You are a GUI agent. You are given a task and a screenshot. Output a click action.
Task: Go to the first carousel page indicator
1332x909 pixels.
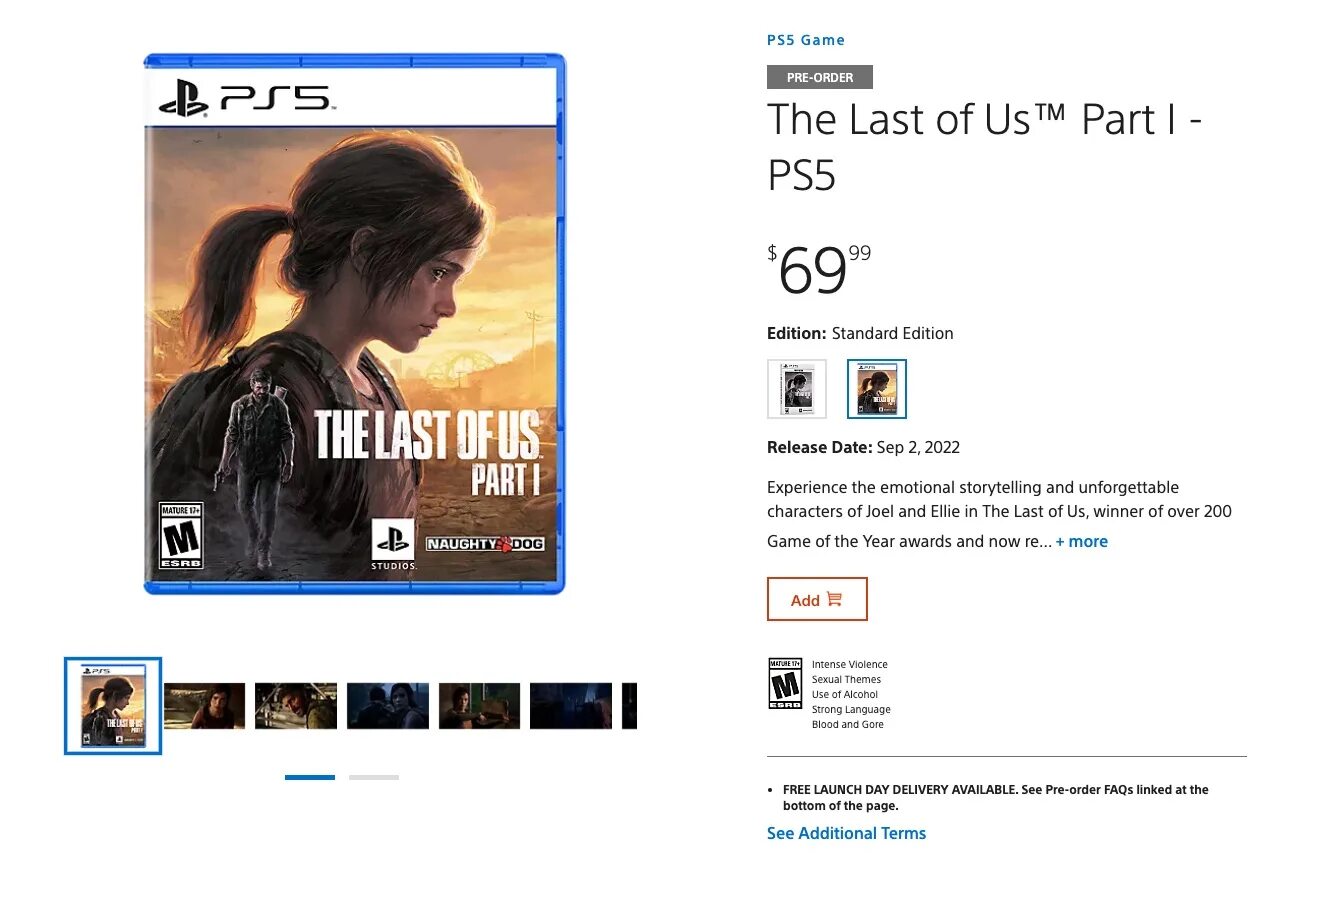pos(310,777)
